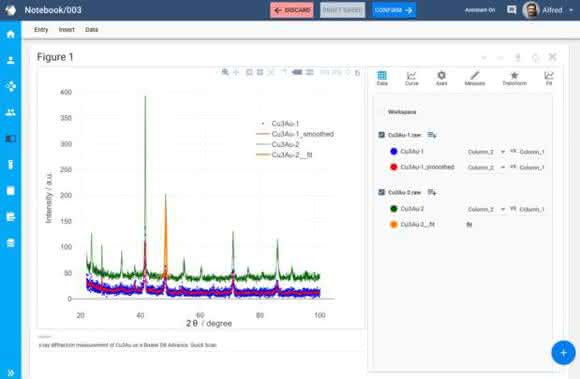
Task: Expand the sidebar with the double chevron
Action: [11, 373]
